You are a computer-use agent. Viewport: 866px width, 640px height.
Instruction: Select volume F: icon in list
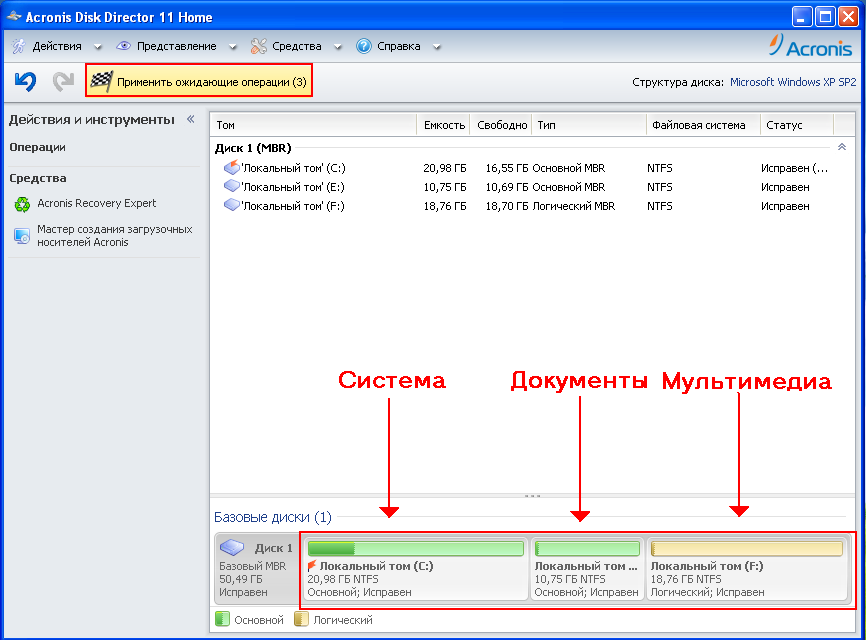click(x=231, y=205)
